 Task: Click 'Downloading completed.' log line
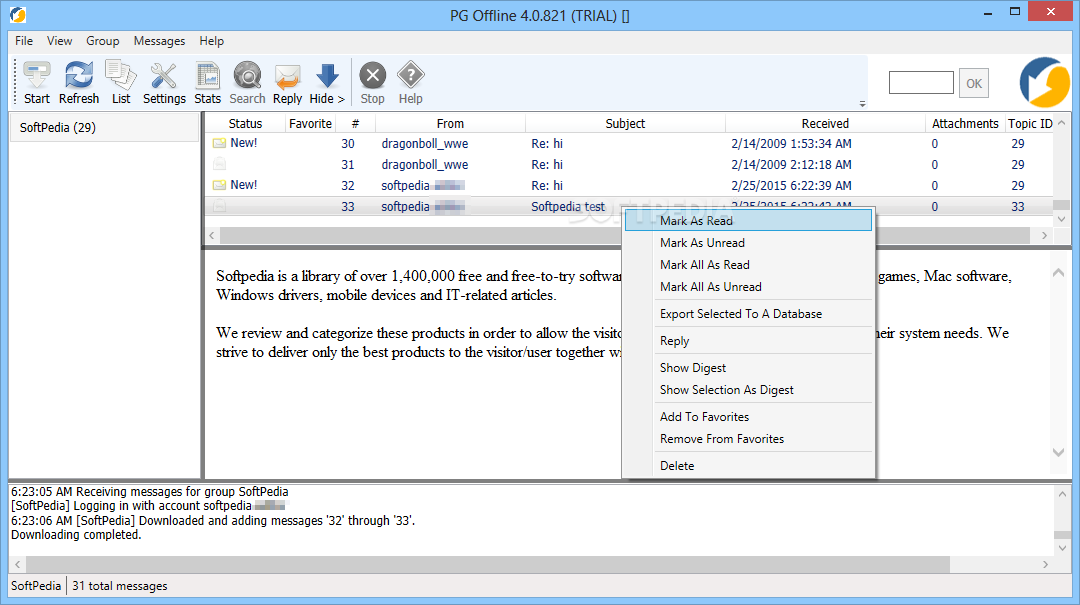coord(76,535)
